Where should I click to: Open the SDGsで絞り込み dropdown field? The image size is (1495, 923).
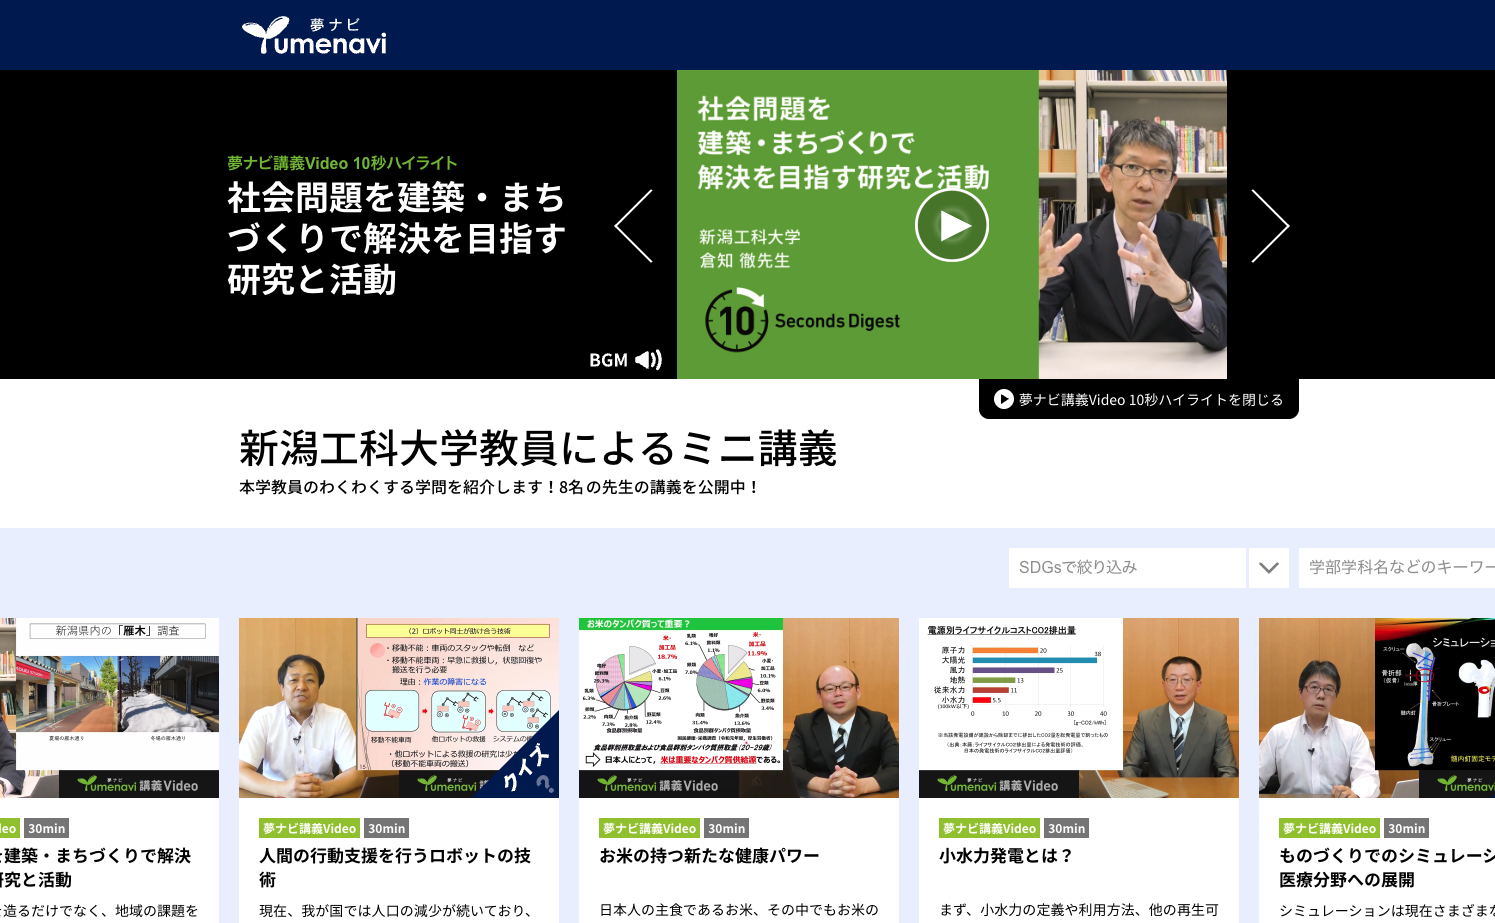click(1126, 568)
